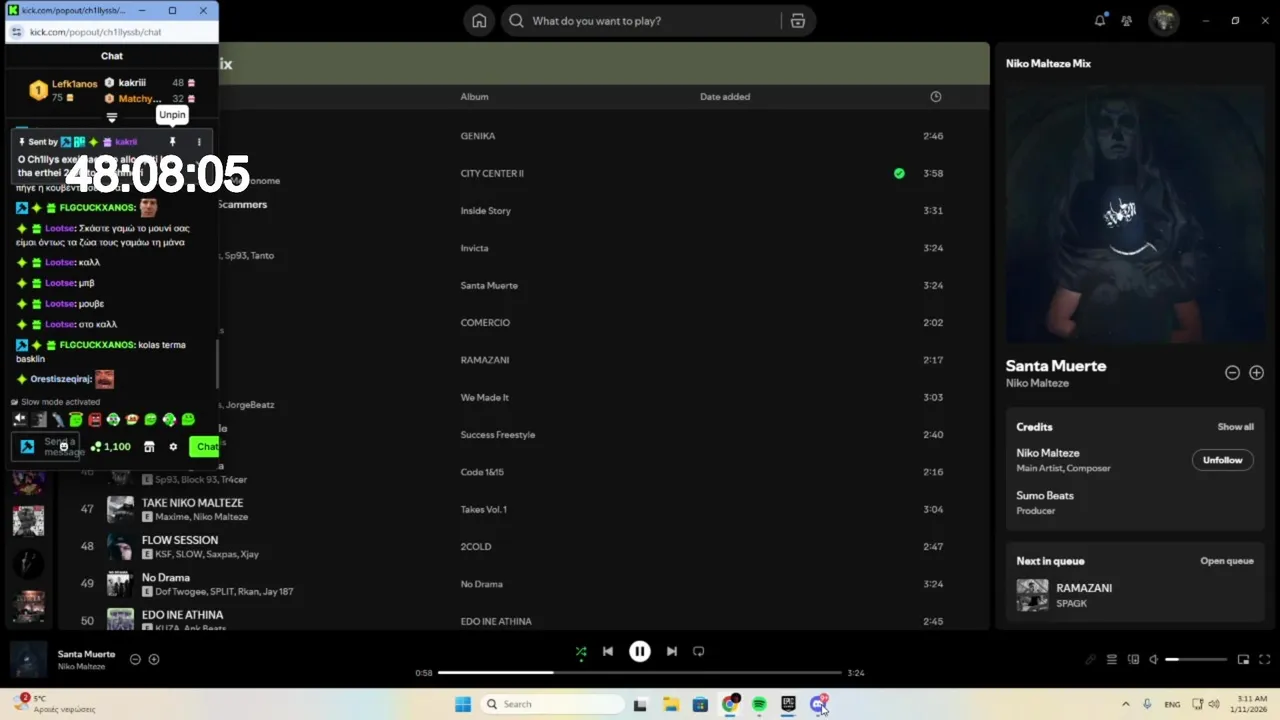Select track TAKE NIKO MALTEZE
1280x720 pixels.
click(193, 503)
